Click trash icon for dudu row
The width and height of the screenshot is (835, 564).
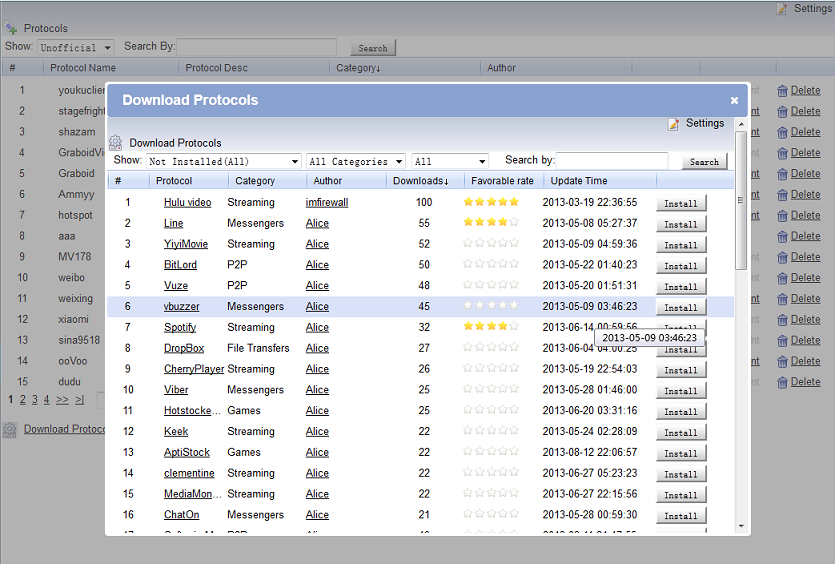coord(782,382)
